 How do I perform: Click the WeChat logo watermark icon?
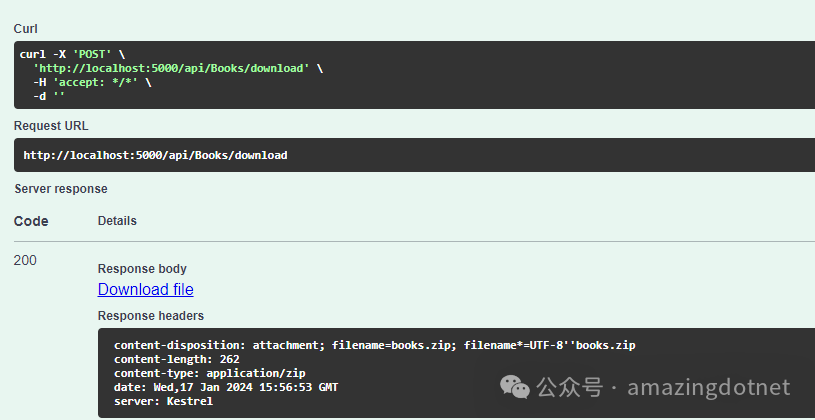pyautogui.click(x=515, y=388)
